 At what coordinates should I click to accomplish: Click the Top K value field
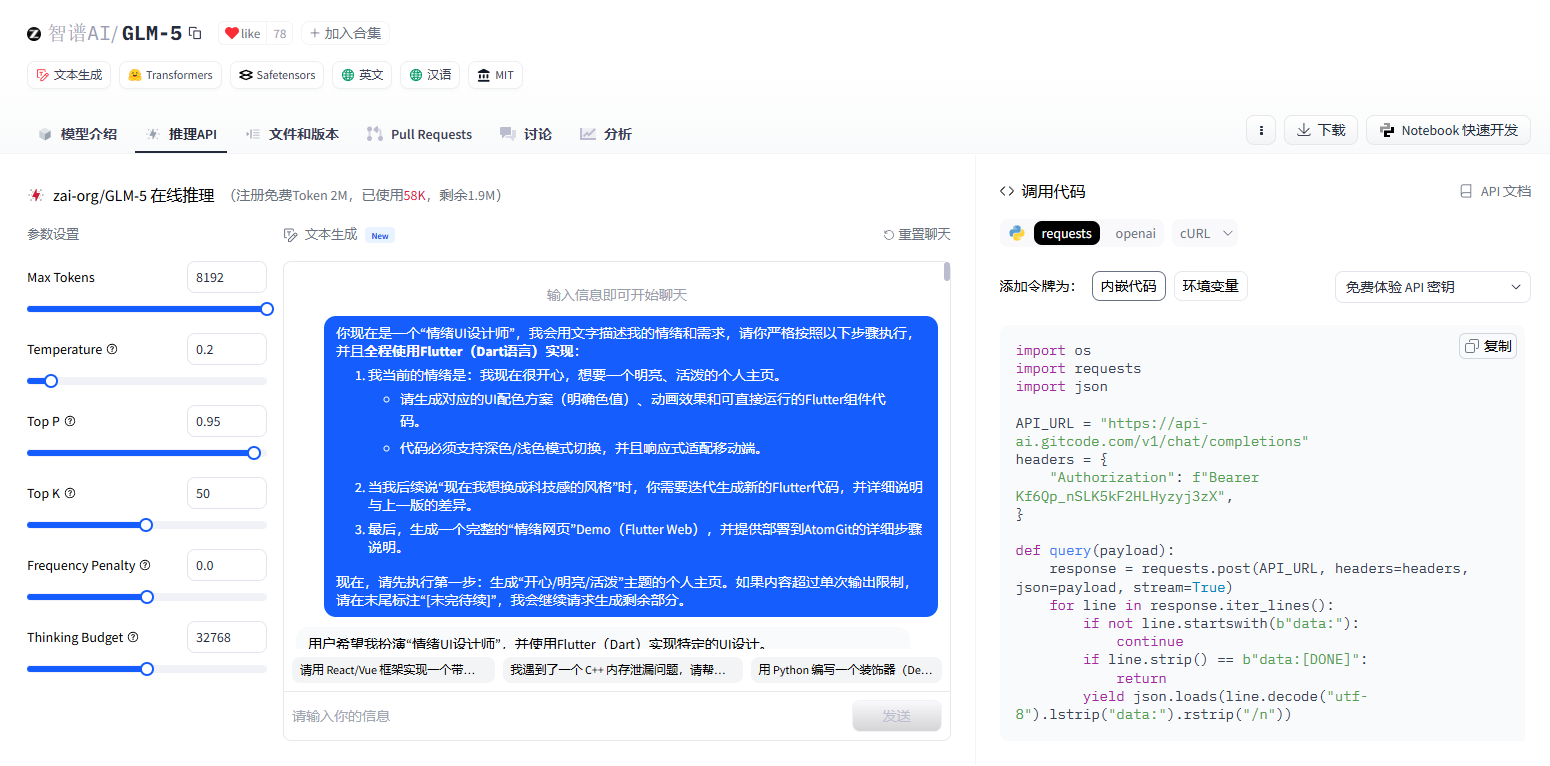coord(227,493)
